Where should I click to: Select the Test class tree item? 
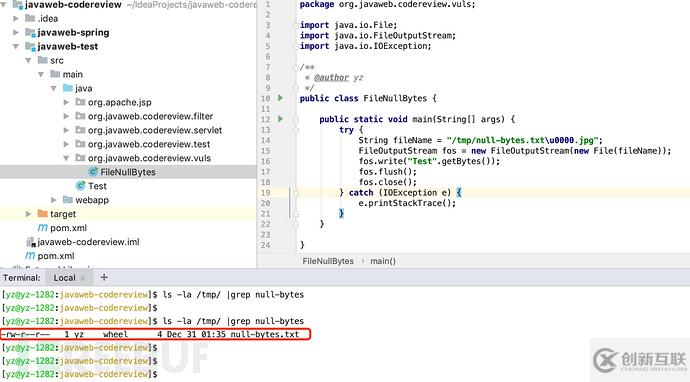(x=97, y=186)
